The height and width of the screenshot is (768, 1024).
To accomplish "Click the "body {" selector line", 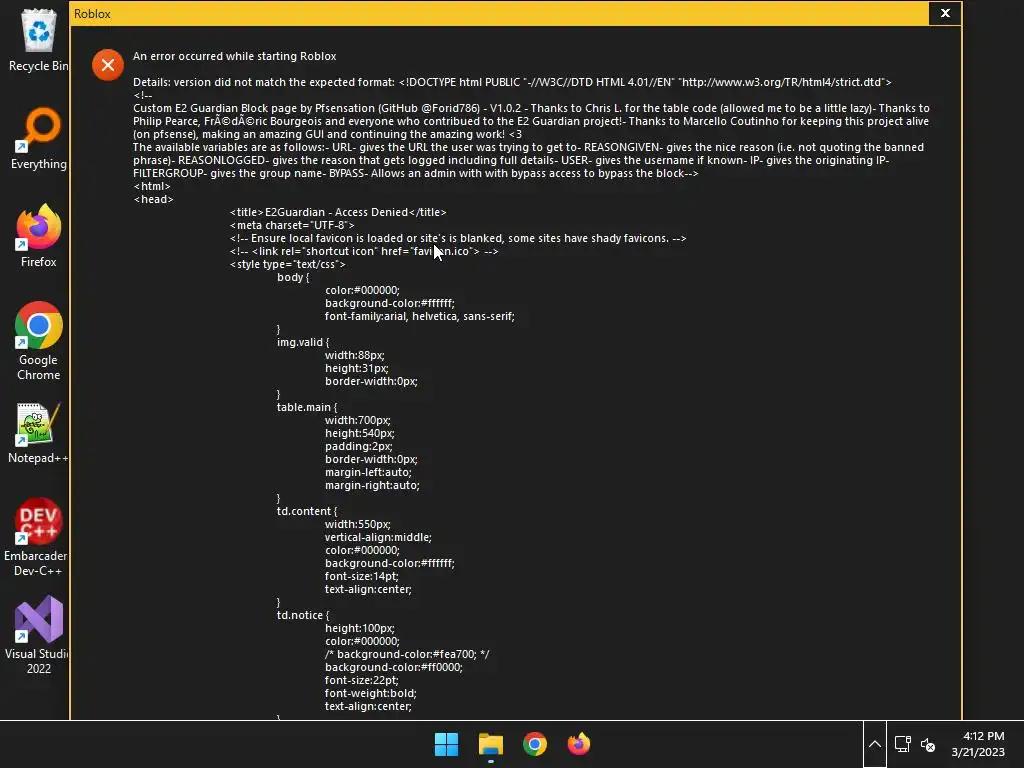I will coord(293,278).
